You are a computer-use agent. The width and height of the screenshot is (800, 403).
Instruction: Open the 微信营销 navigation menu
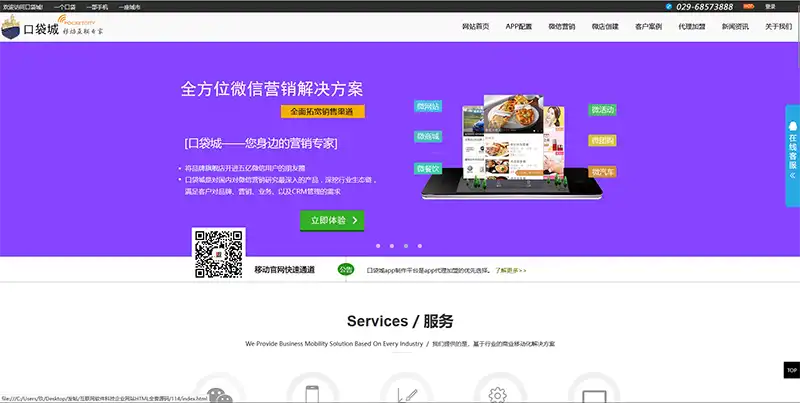point(563,26)
